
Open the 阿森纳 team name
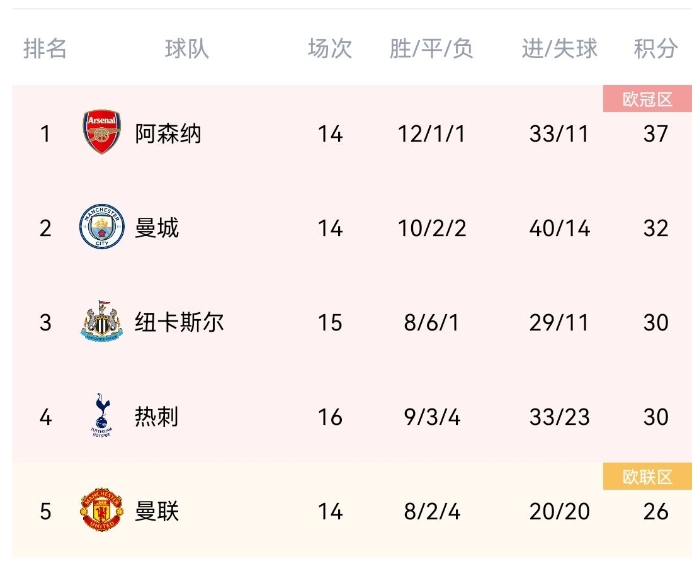coord(168,134)
